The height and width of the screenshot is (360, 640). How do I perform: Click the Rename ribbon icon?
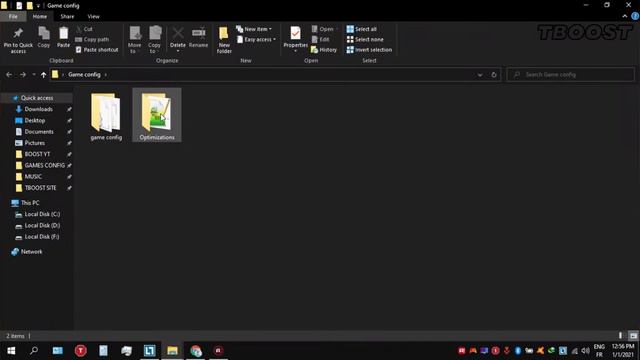click(x=198, y=38)
